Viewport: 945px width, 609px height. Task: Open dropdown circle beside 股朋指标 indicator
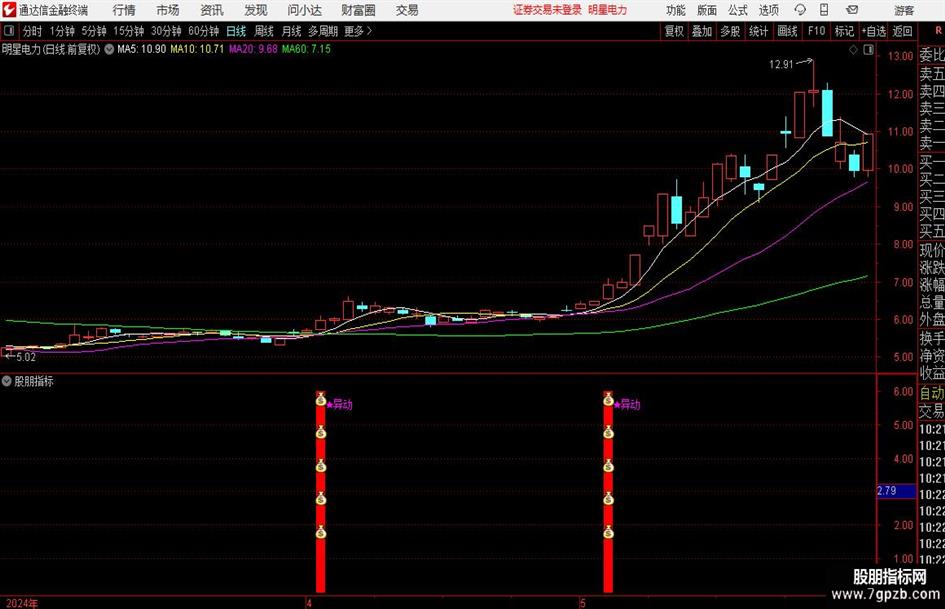click(x=7, y=381)
